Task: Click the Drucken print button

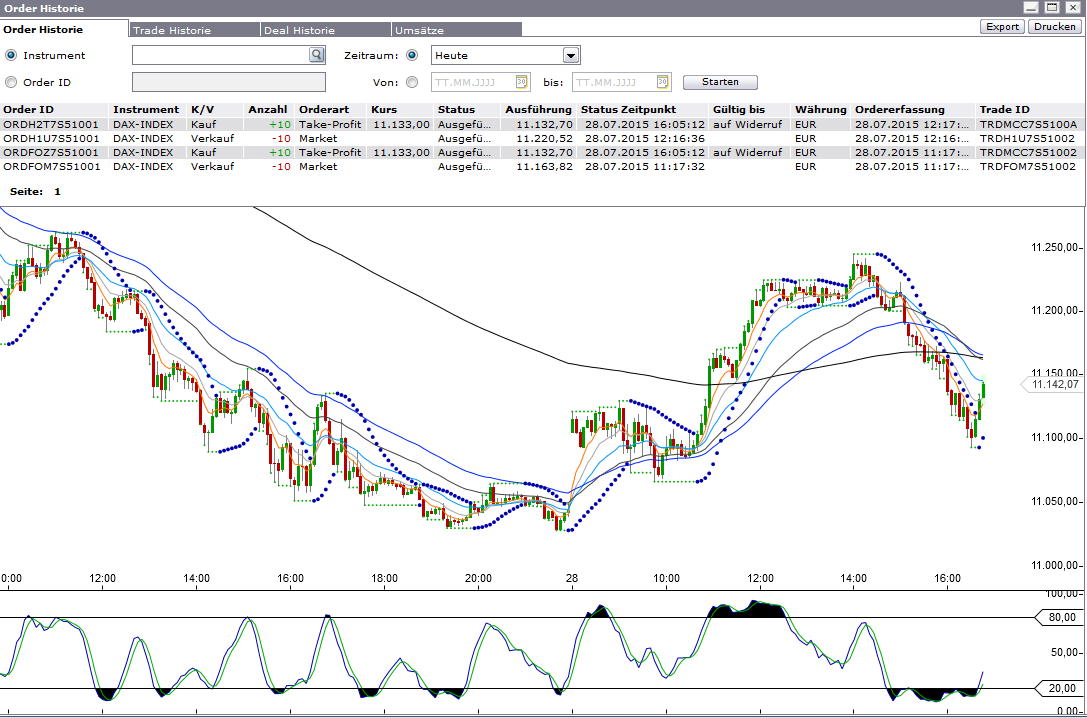Action: click(1054, 27)
